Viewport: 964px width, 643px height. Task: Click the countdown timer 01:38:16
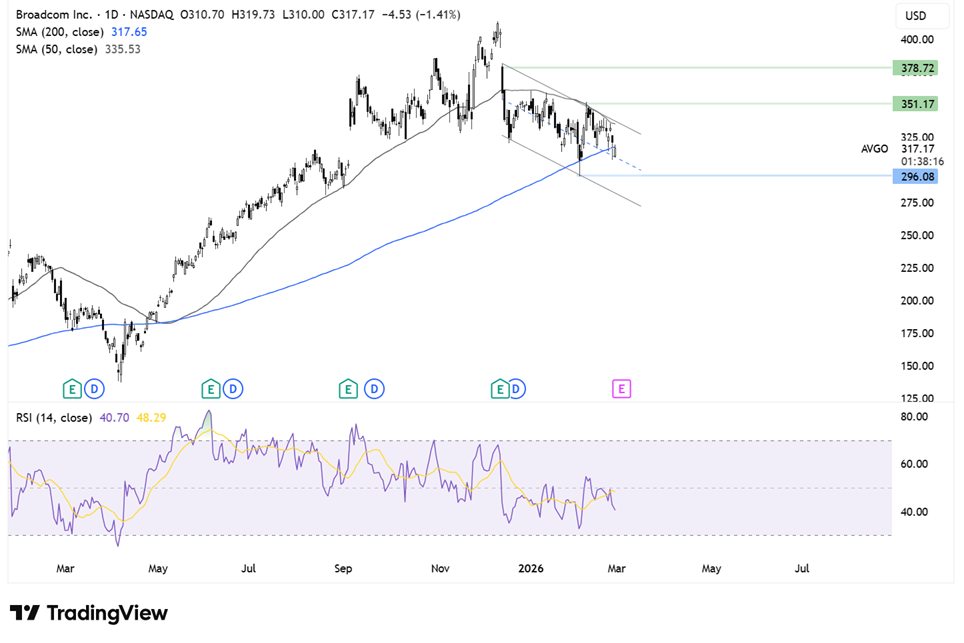coord(922,162)
